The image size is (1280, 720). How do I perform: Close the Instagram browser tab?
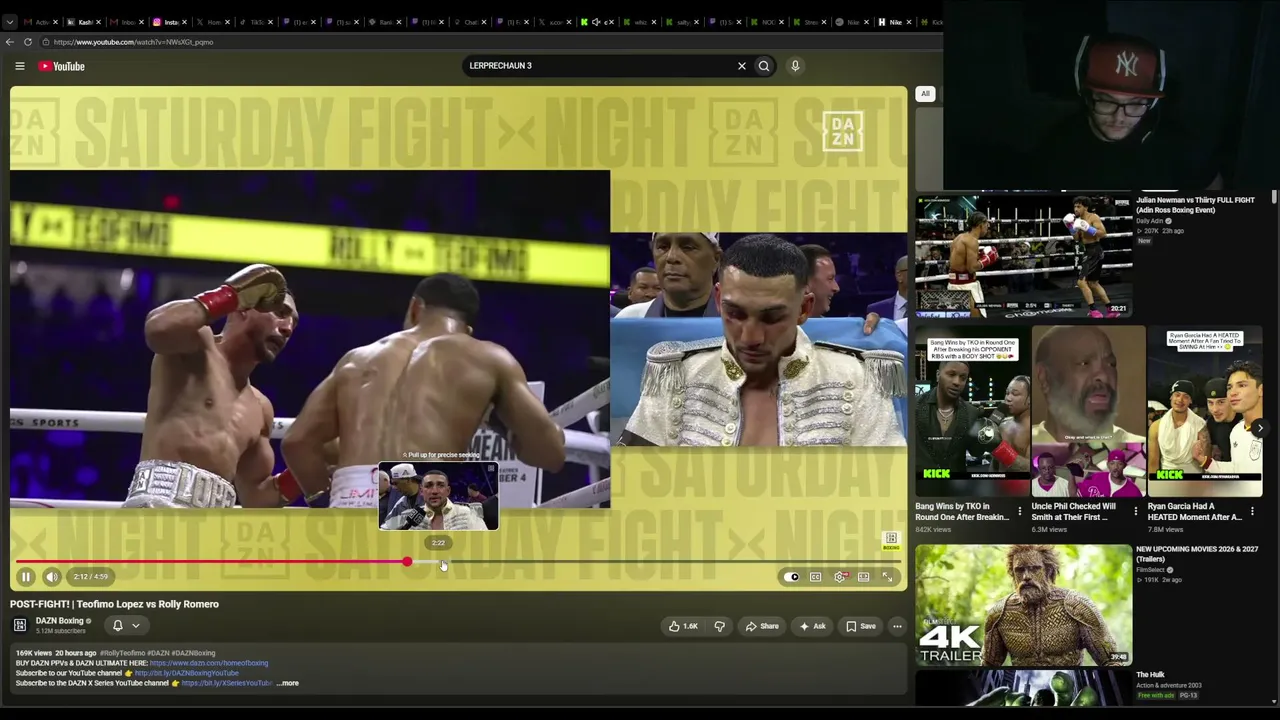(x=185, y=22)
